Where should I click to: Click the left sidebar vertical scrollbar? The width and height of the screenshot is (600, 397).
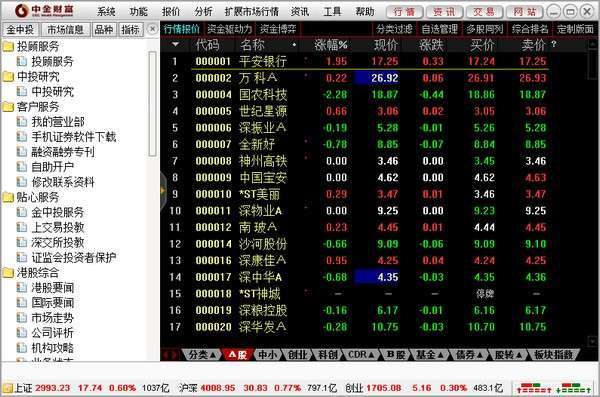152,103
